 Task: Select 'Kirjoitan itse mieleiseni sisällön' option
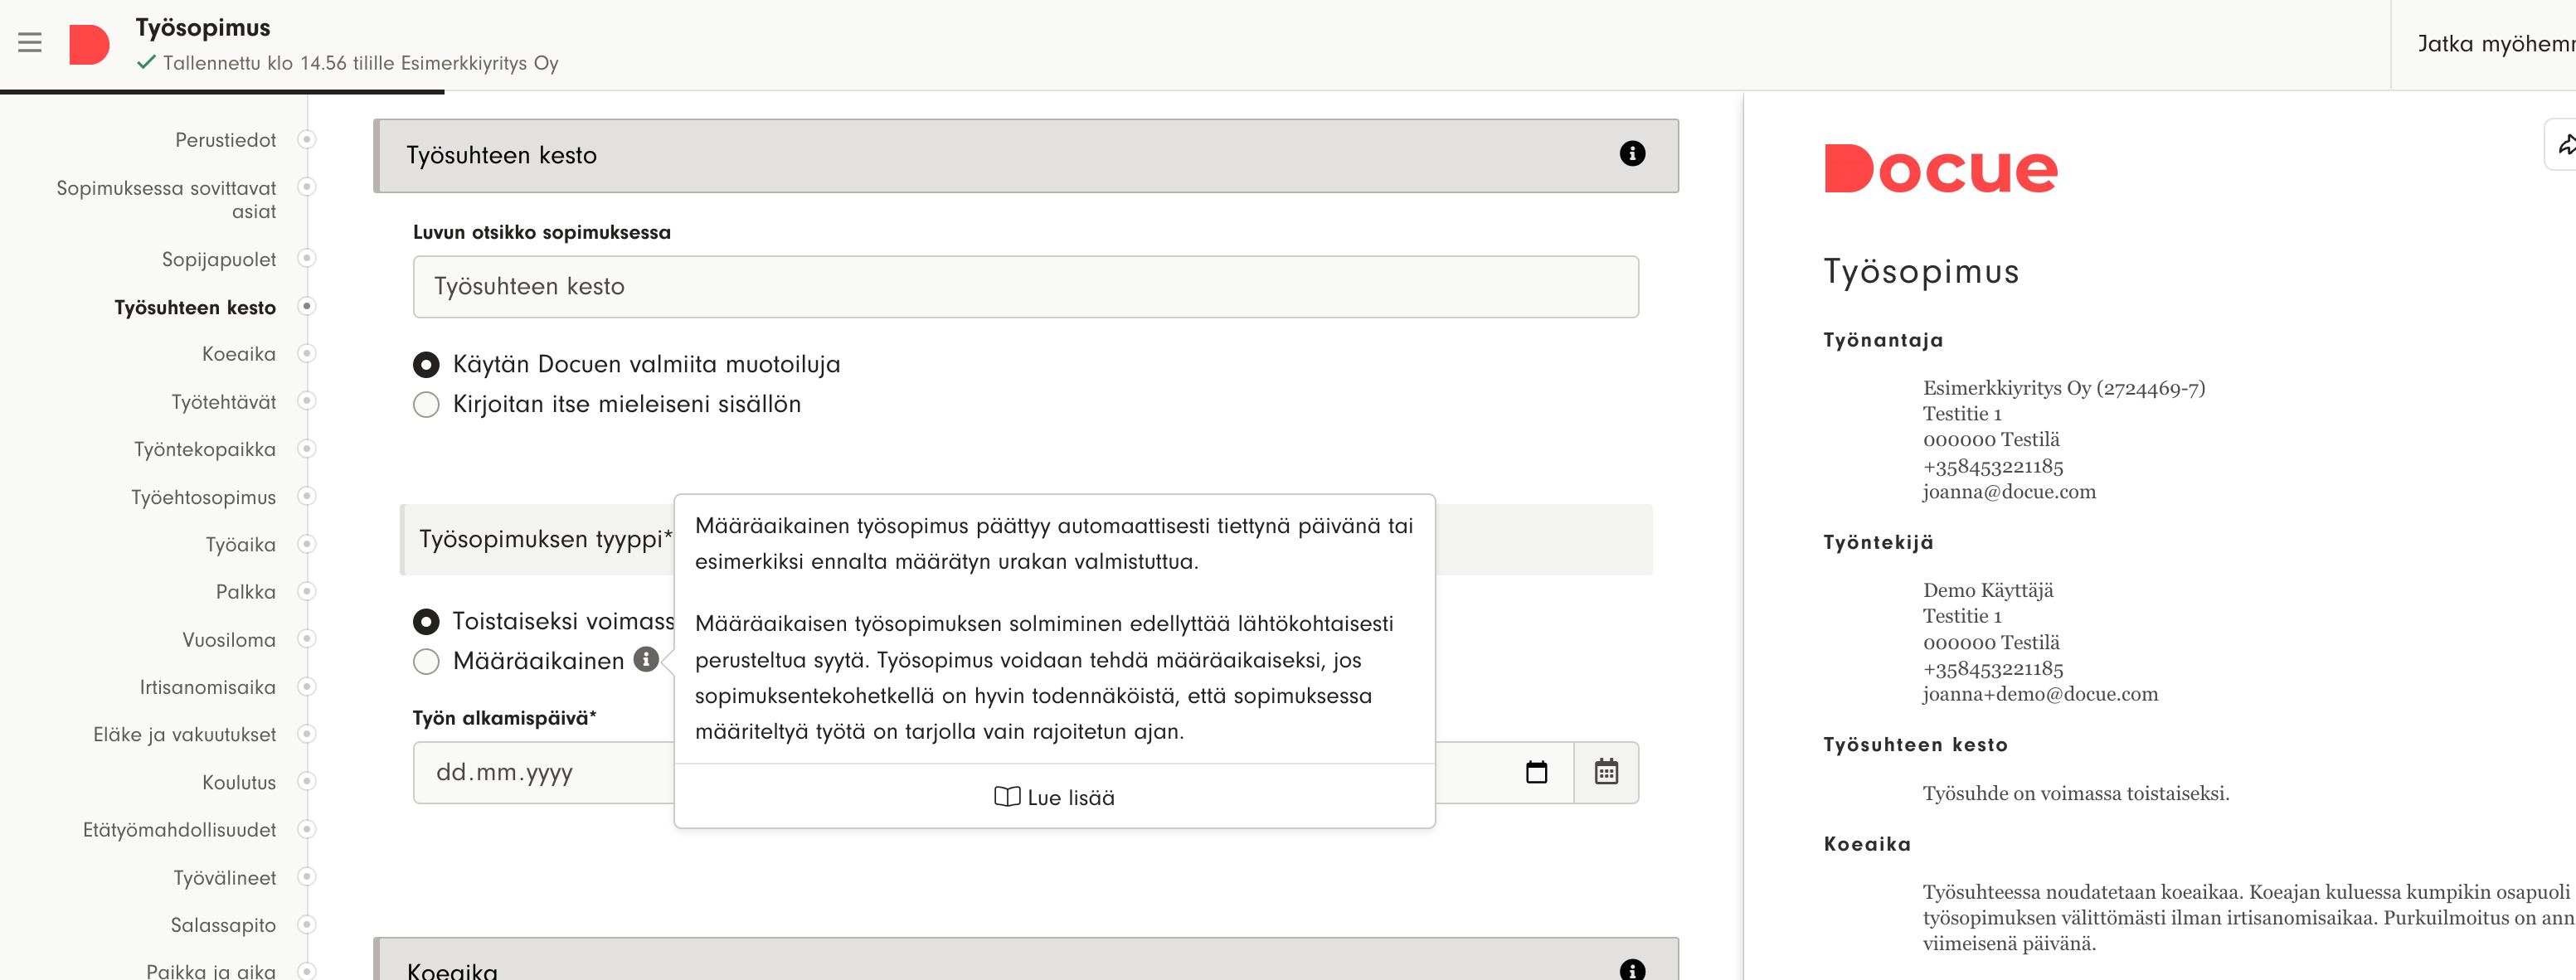pos(426,404)
